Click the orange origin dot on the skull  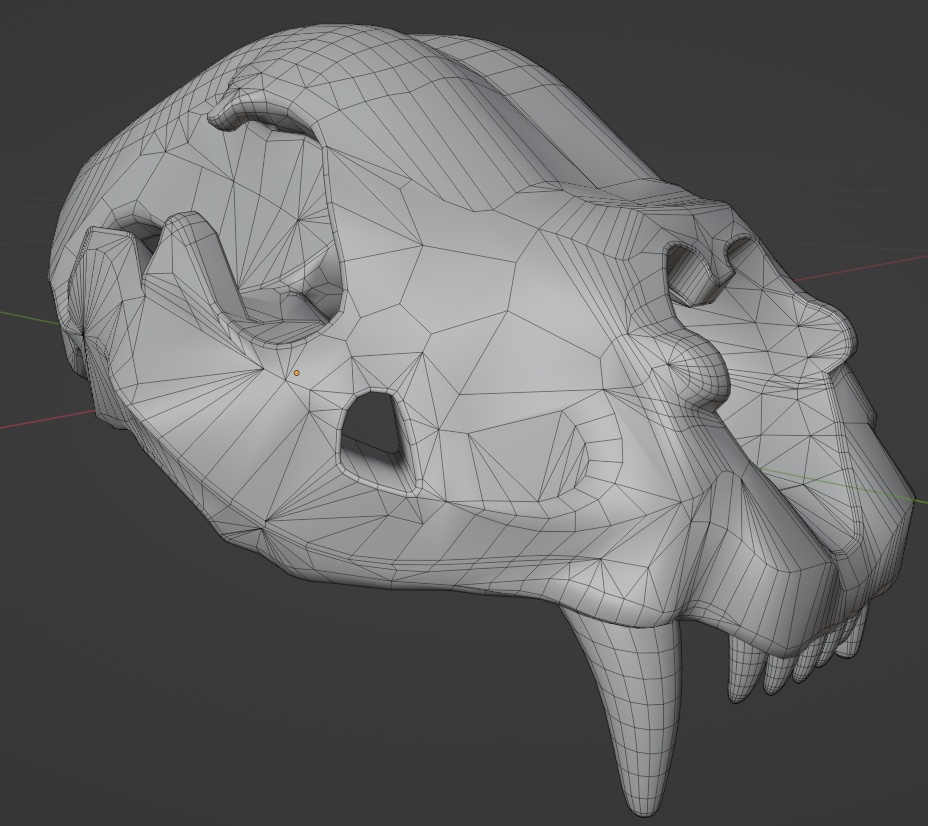click(x=297, y=373)
